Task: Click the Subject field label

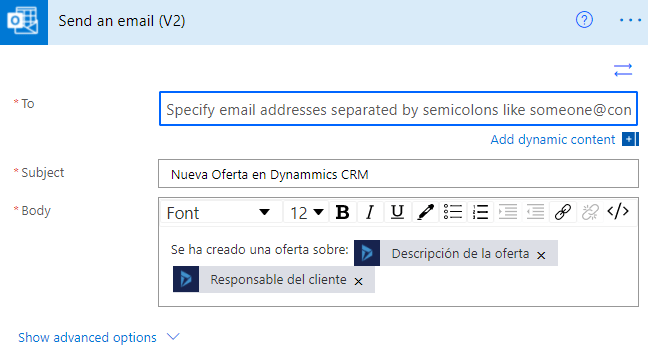Action: (x=43, y=172)
